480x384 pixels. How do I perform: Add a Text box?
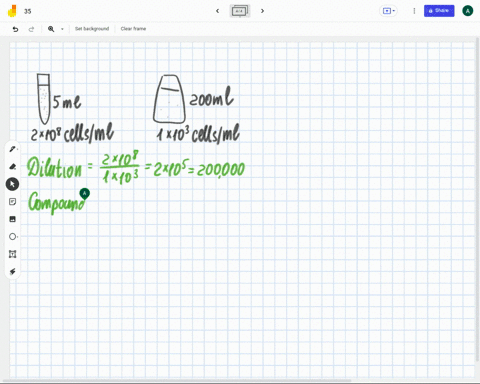coord(12,254)
